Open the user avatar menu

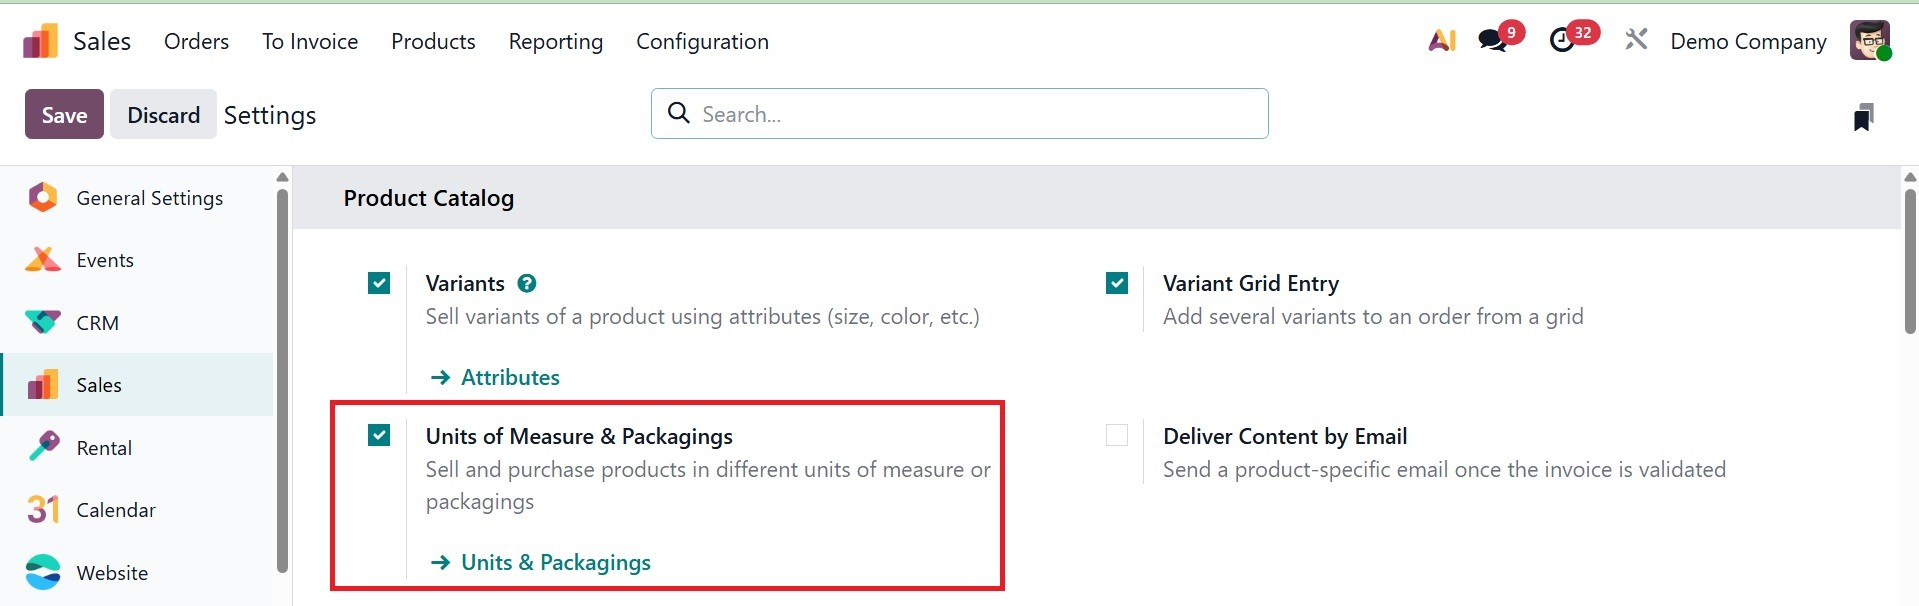pyautogui.click(x=1869, y=41)
